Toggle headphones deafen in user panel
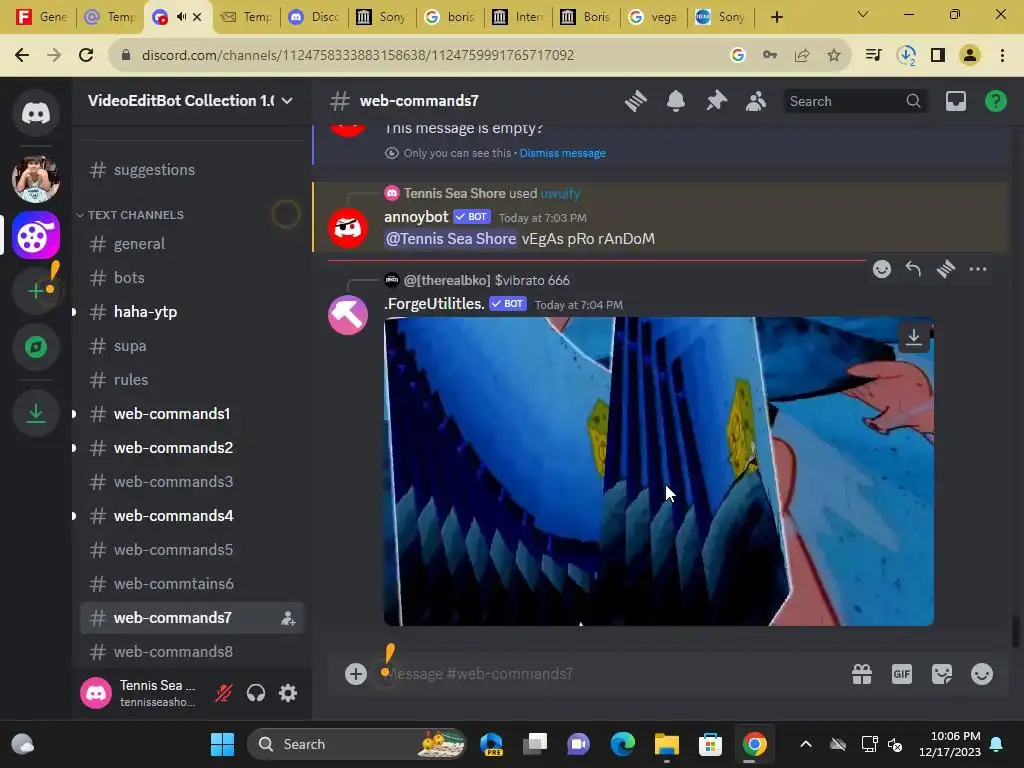1024x768 pixels. pos(256,693)
